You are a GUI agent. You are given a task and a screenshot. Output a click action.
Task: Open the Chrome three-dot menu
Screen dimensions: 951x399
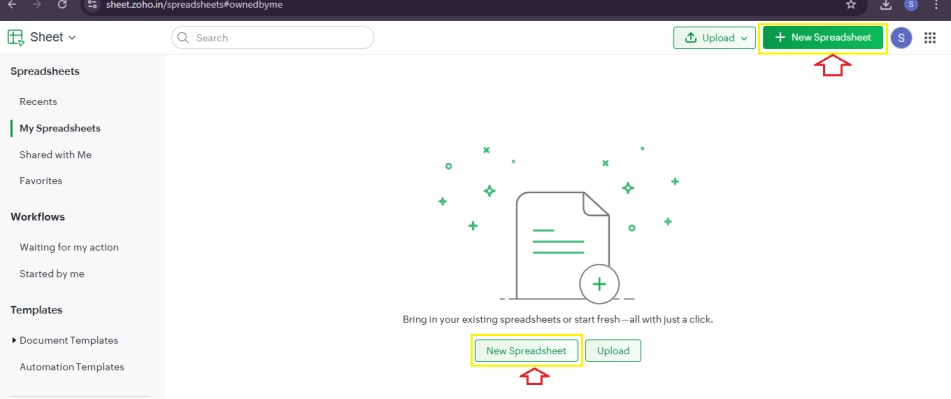[937, 5]
